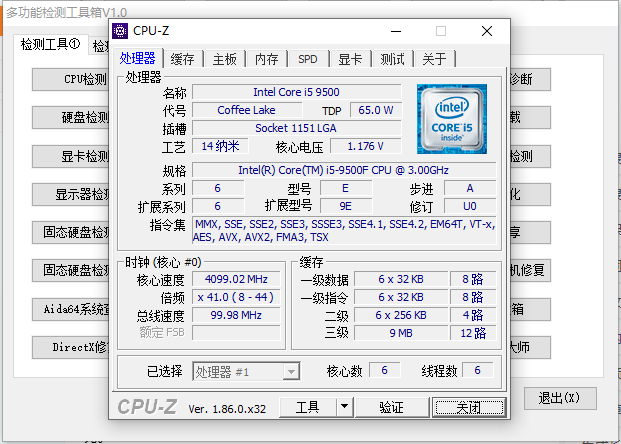
Task: Close the CPU-Z window with X
Action: tap(487, 31)
